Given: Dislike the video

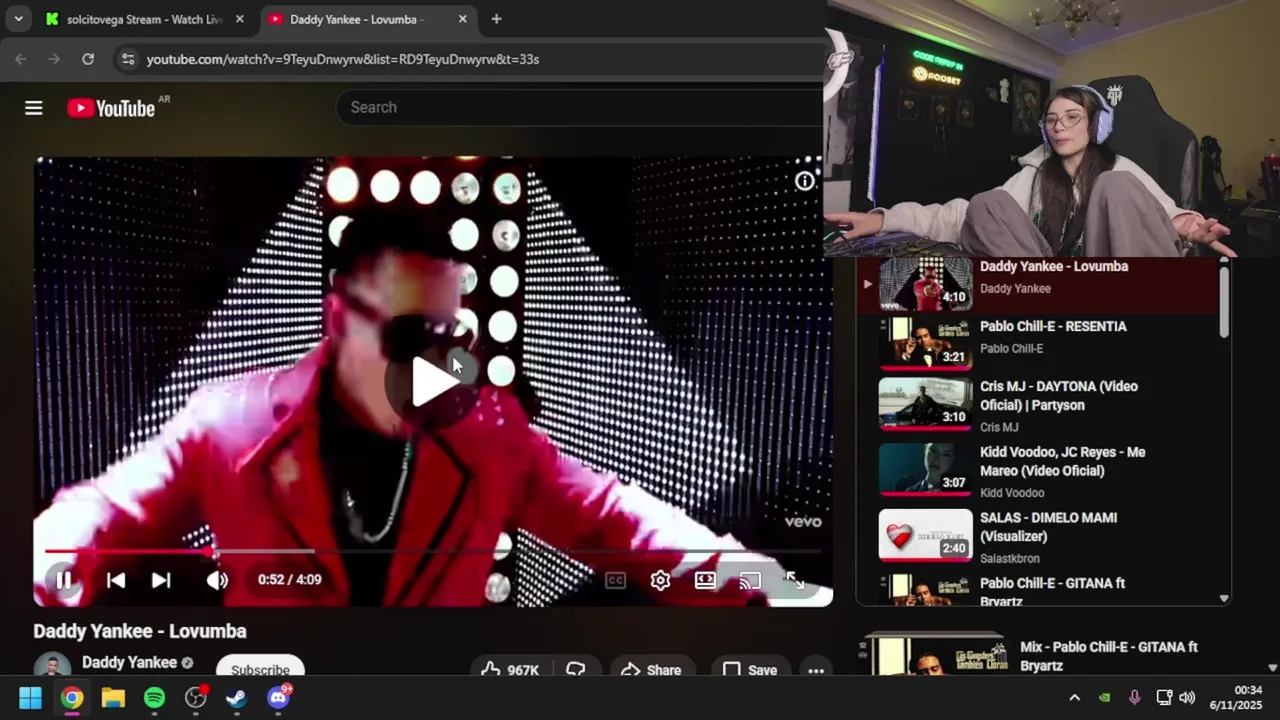Looking at the screenshot, I should 575,669.
